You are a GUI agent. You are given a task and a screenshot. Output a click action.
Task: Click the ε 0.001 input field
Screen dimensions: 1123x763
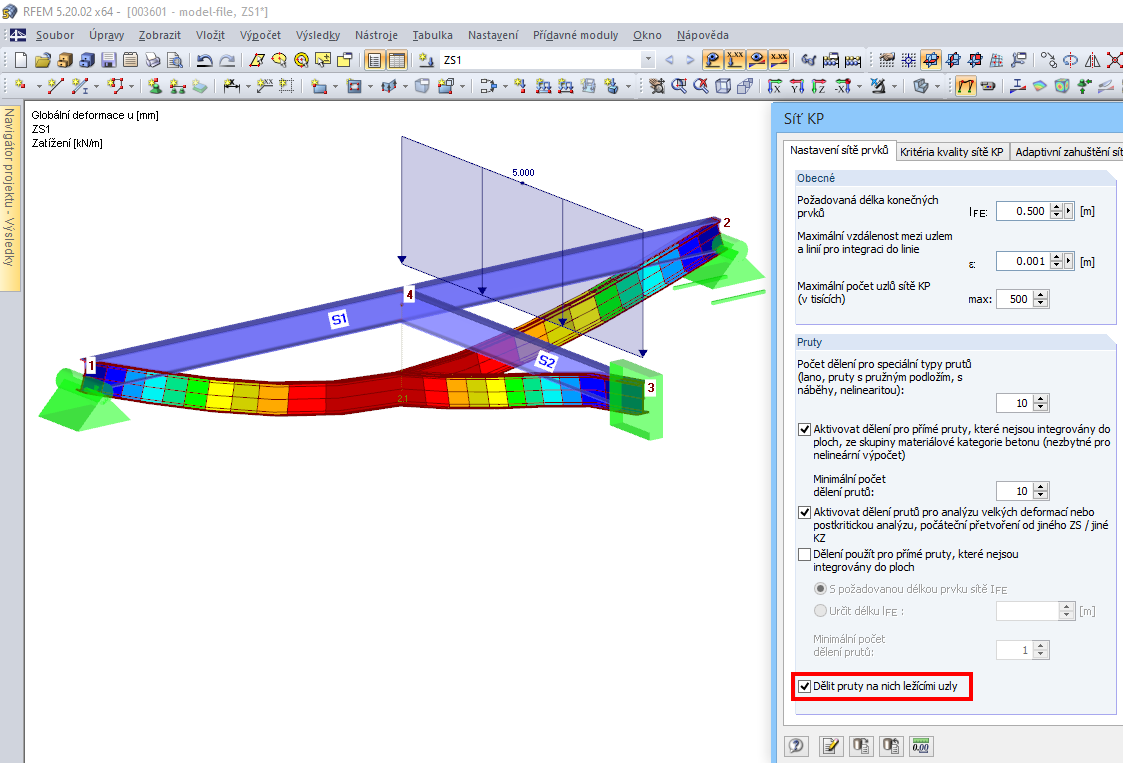click(x=1023, y=261)
